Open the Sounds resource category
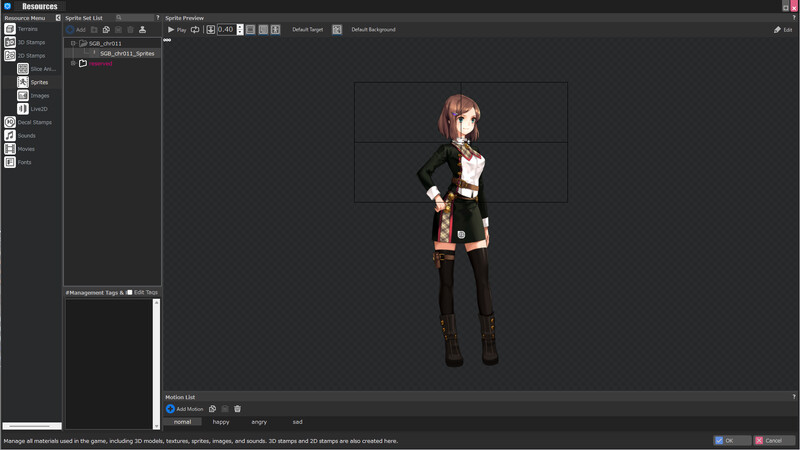800x450 pixels. pyautogui.click(x=20, y=136)
